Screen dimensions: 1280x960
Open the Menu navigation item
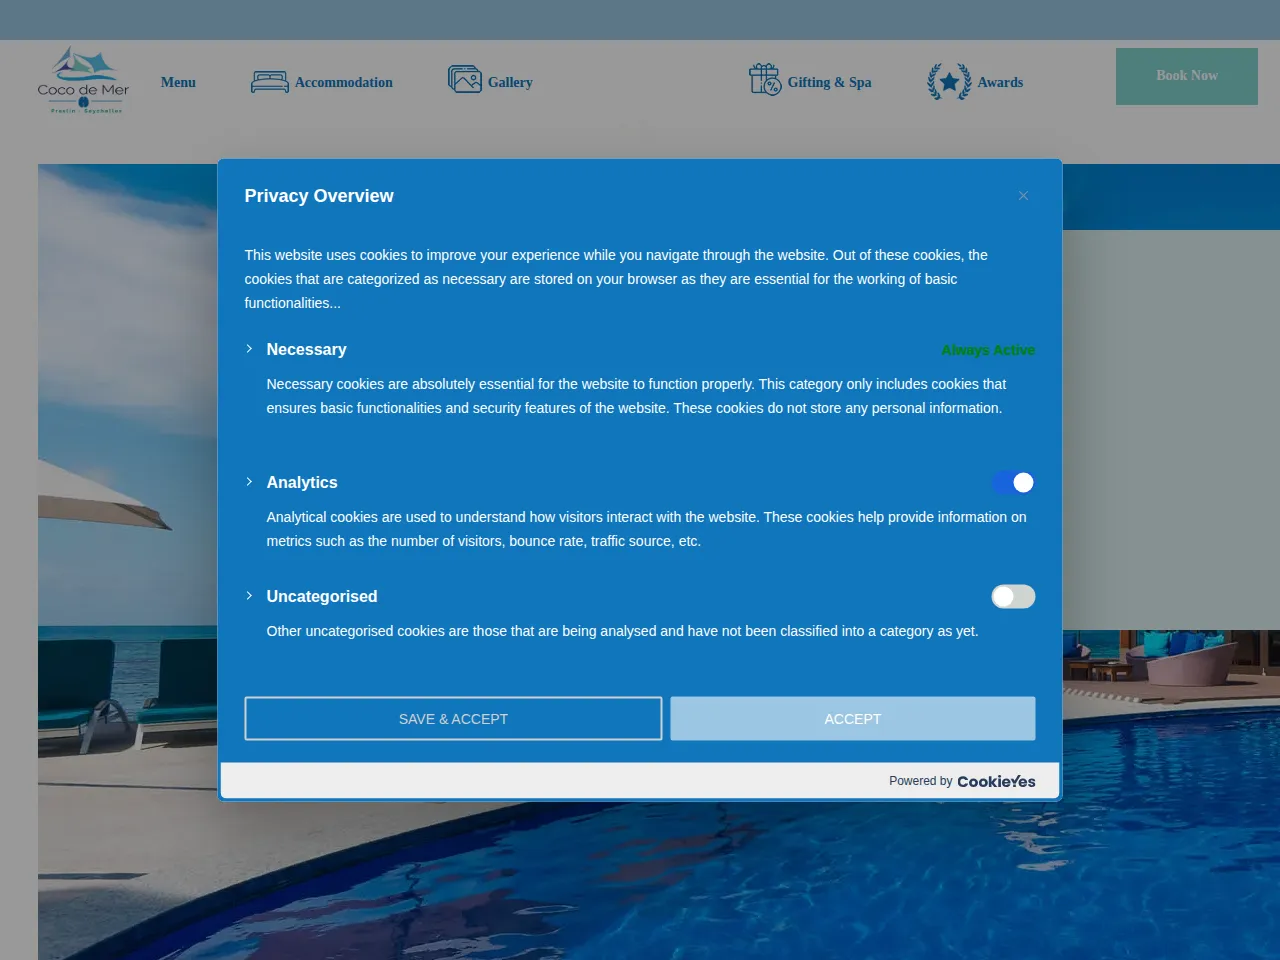click(x=178, y=82)
